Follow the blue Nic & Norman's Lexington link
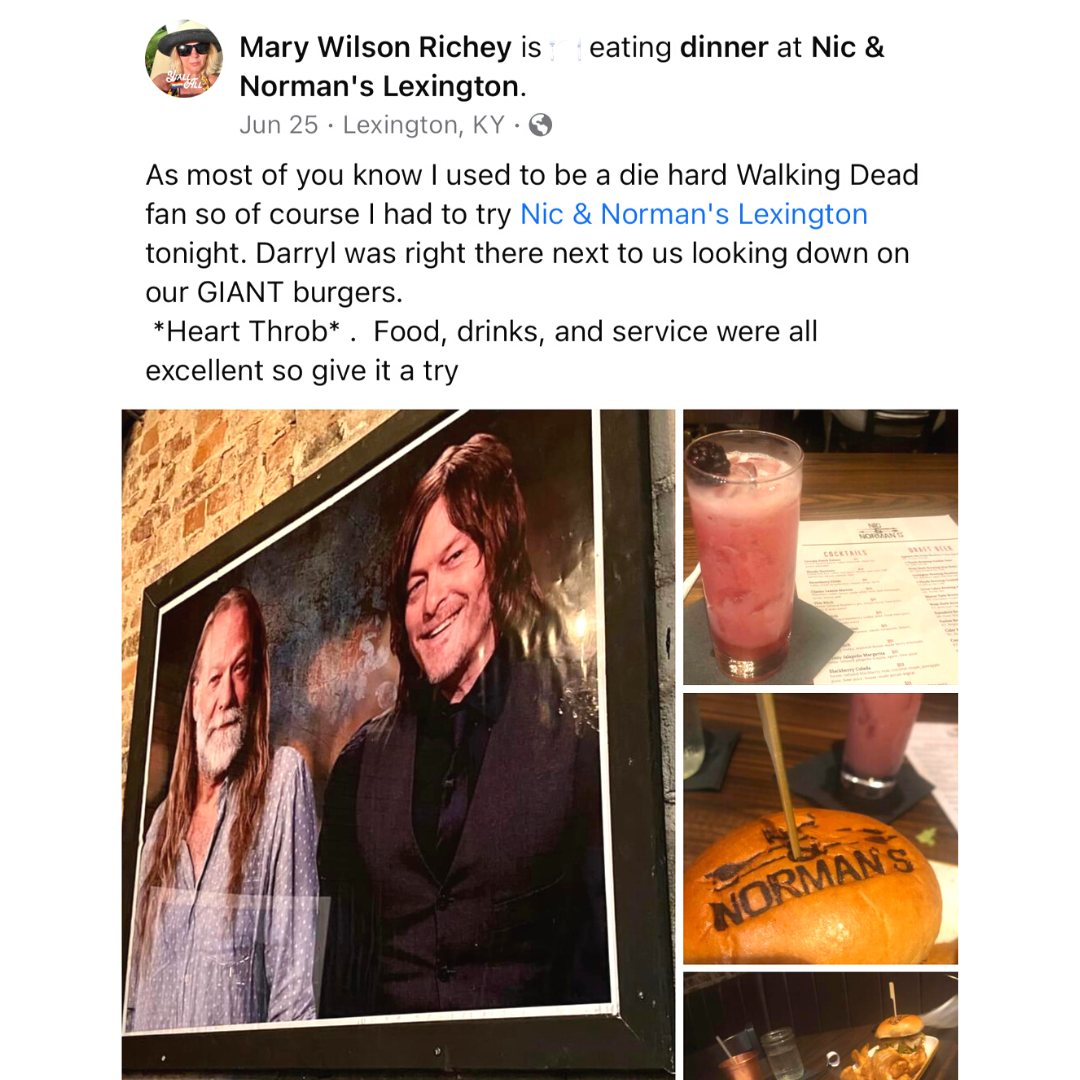 [x=694, y=214]
